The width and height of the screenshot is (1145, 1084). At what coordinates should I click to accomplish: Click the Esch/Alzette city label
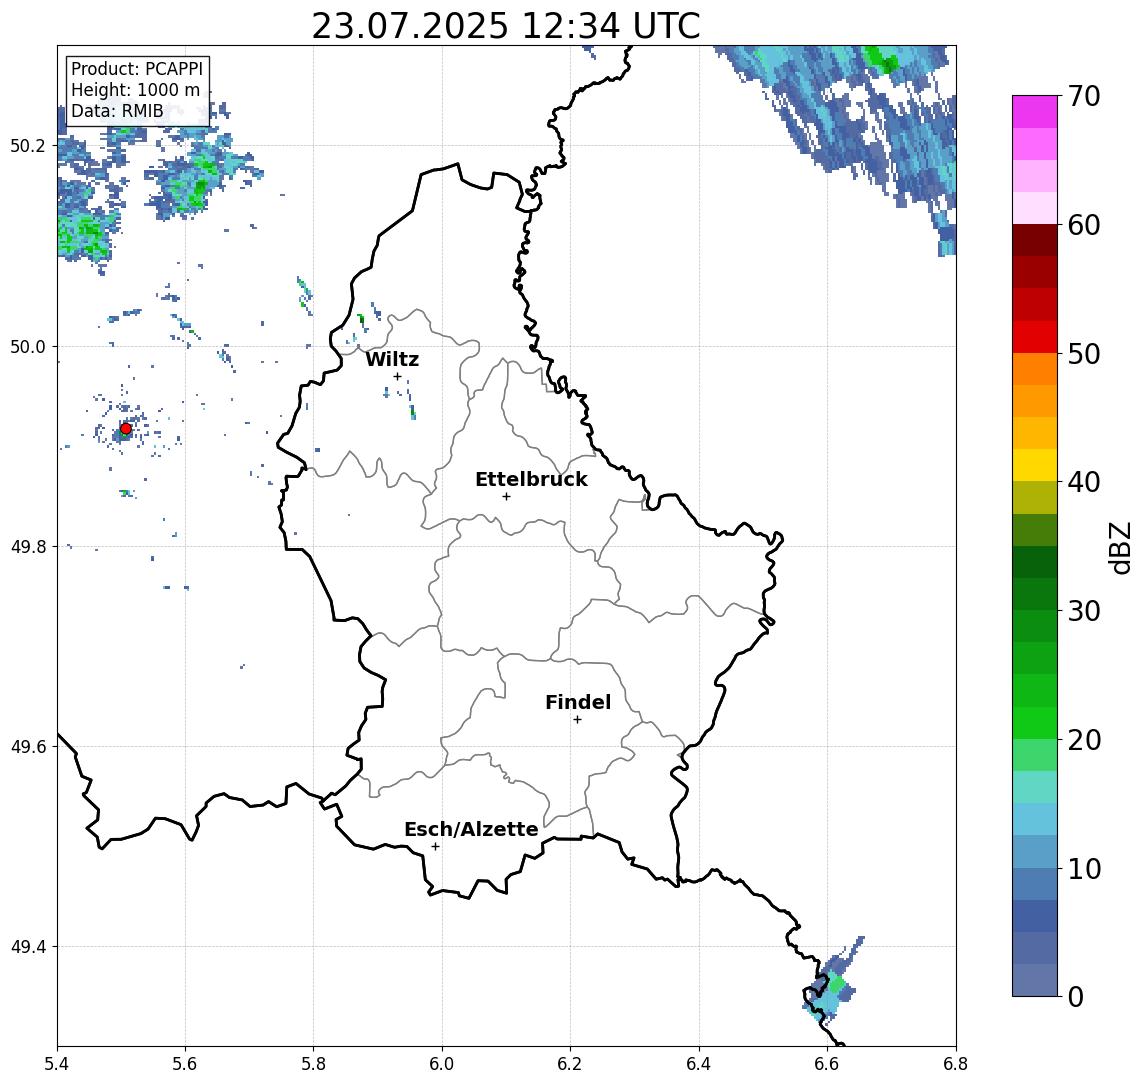tap(471, 829)
